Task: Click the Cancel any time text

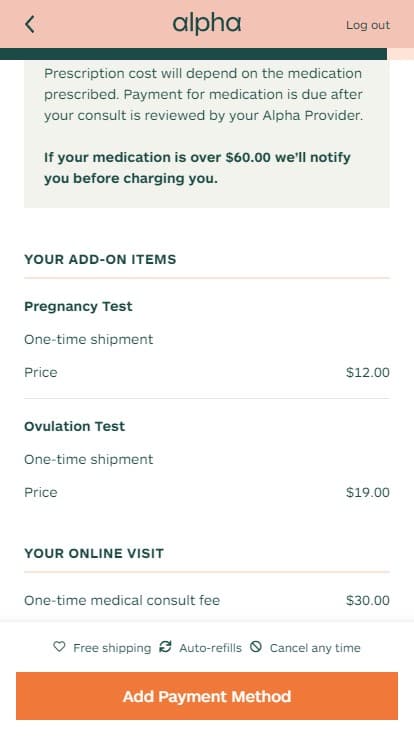Action: click(x=315, y=648)
